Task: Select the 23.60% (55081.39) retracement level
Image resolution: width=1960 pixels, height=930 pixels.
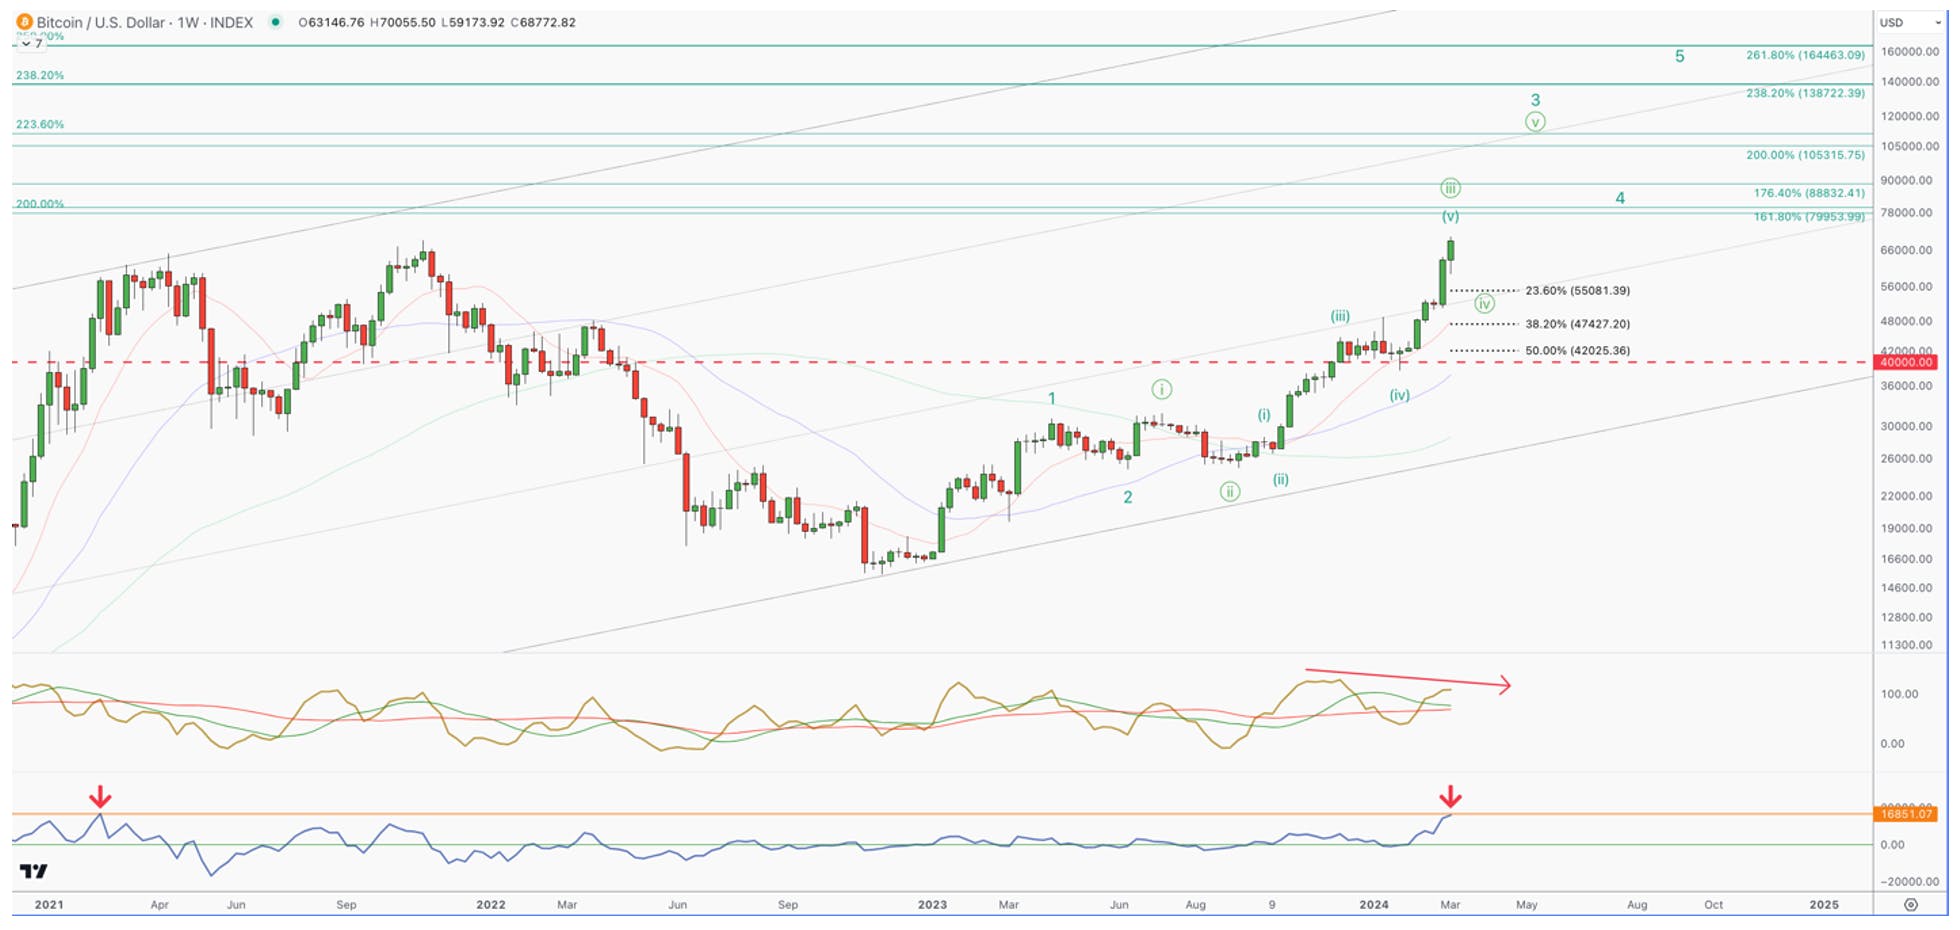Action: pyautogui.click(x=1577, y=291)
